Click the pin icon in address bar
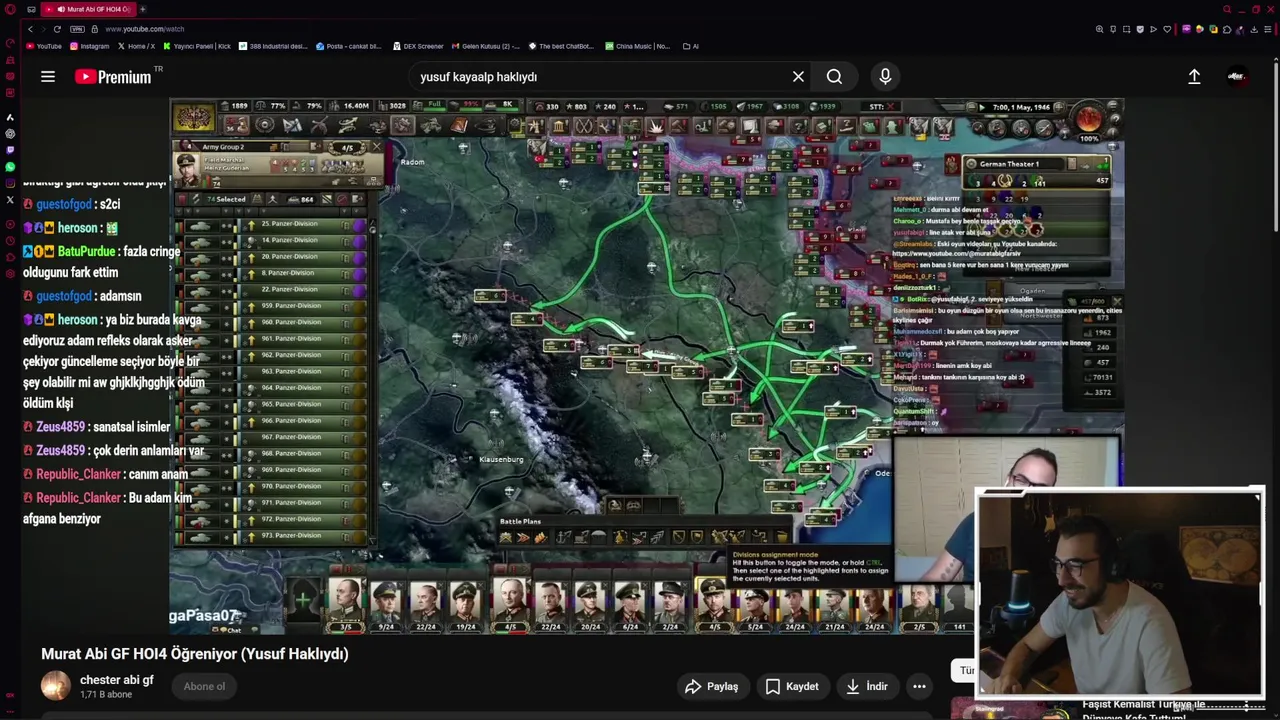Image resolution: width=1280 pixels, height=720 pixels. (x=1113, y=29)
